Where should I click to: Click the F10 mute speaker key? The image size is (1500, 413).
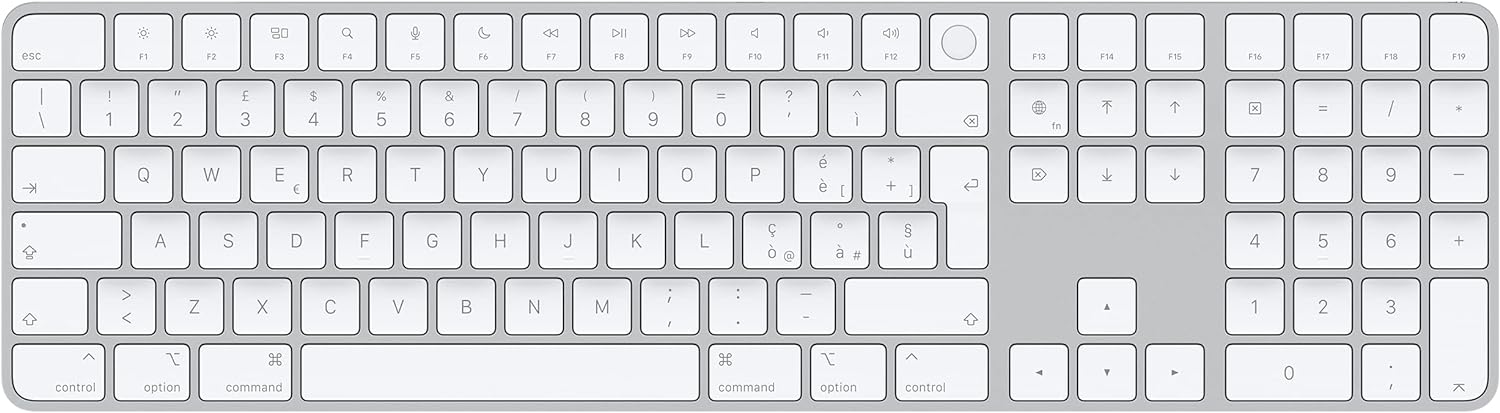[755, 42]
